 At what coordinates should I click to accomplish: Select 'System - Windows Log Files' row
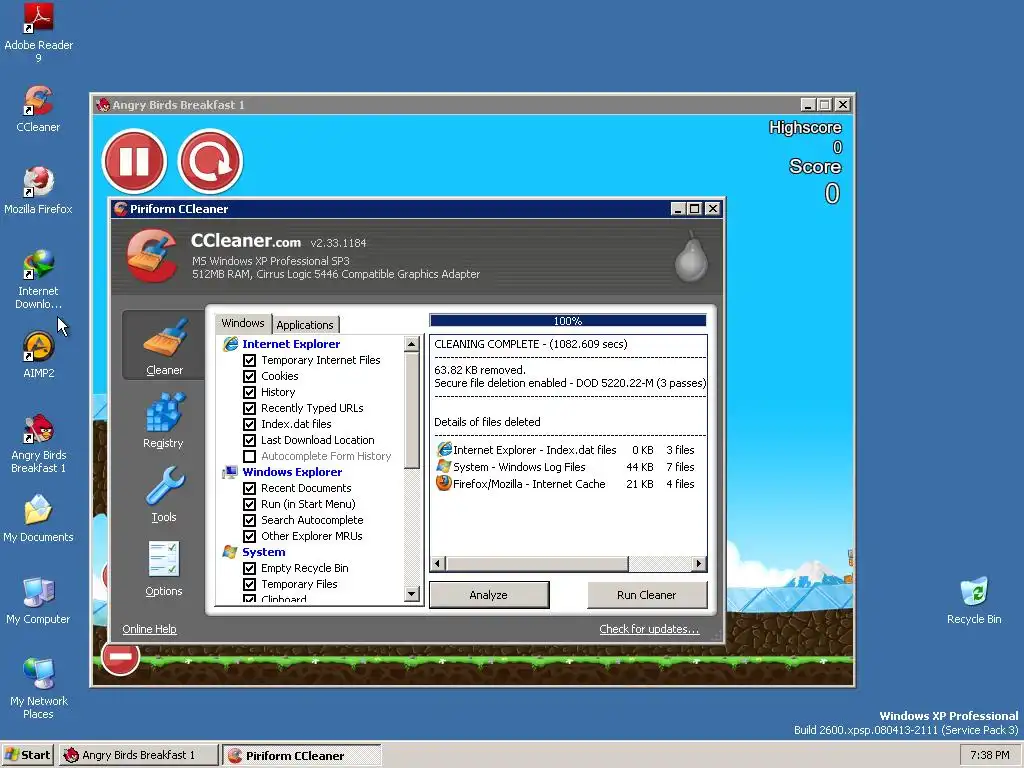(566, 467)
